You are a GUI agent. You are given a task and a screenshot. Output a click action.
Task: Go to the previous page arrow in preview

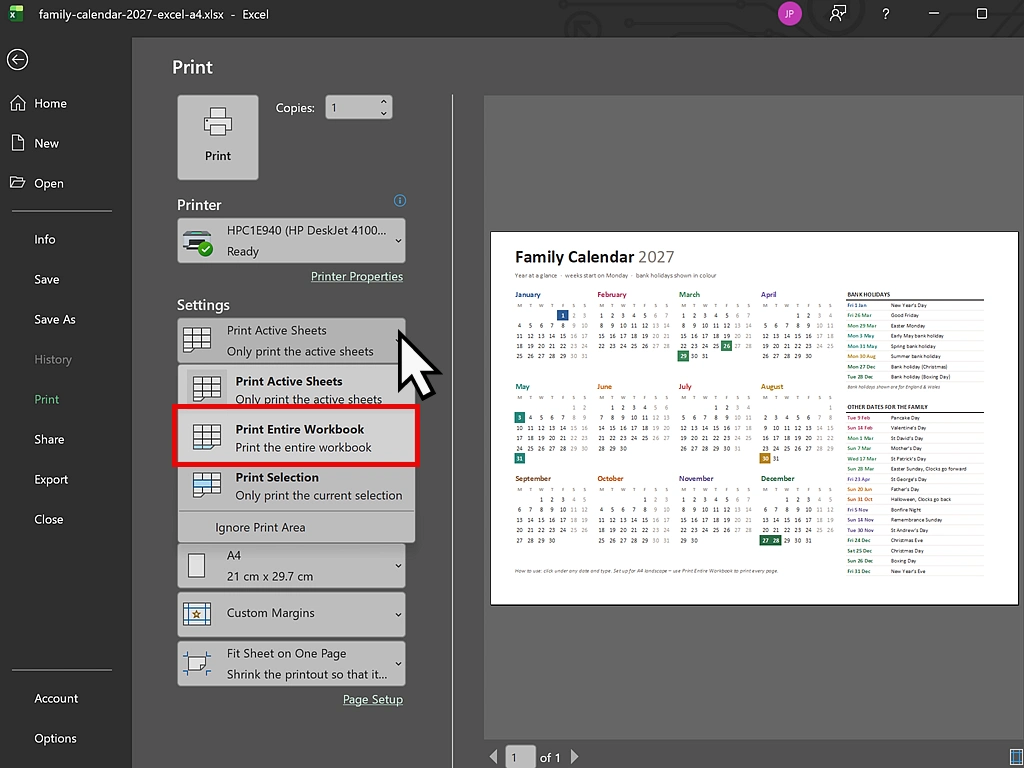tap(494, 757)
